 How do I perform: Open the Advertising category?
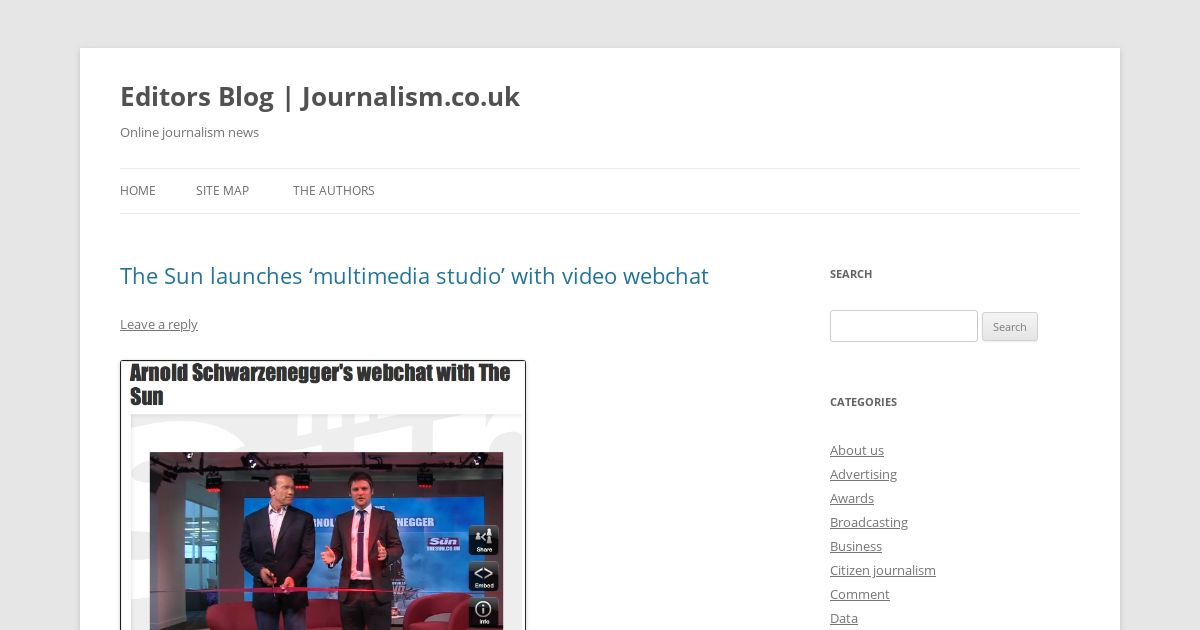863,474
